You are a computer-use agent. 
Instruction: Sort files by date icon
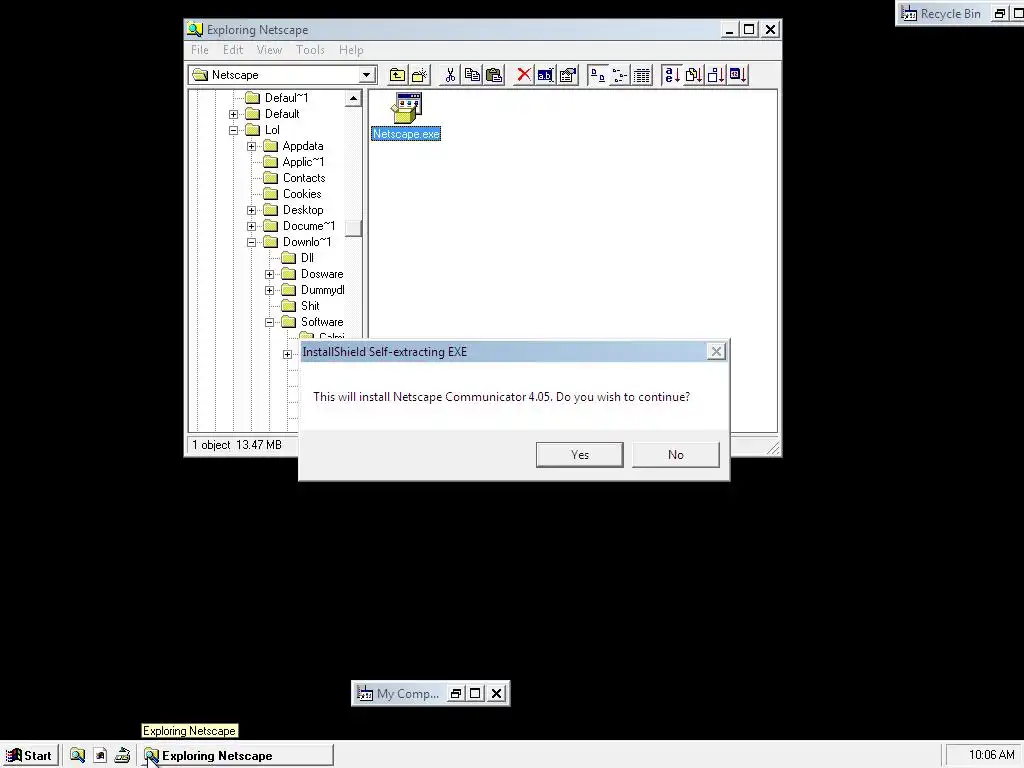point(738,75)
